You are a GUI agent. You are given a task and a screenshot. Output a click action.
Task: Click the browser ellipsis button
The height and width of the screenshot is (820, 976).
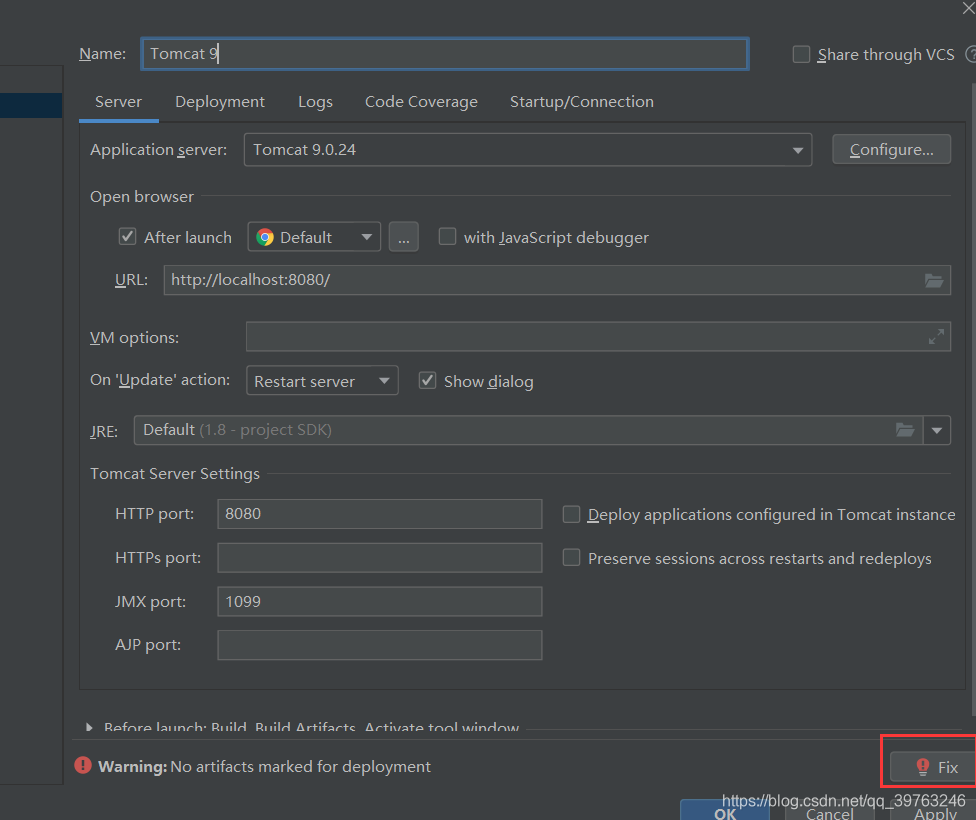point(403,237)
